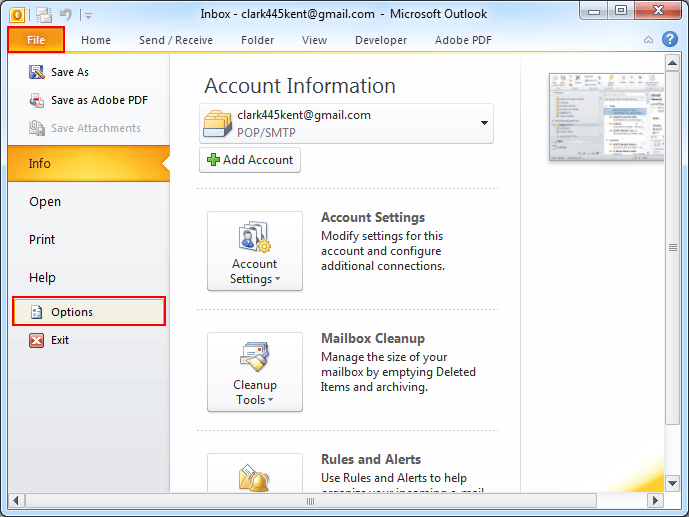Click the horizontal scrollbar thumb
The width and height of the screenshot is (689, 517).
(311, 501)
